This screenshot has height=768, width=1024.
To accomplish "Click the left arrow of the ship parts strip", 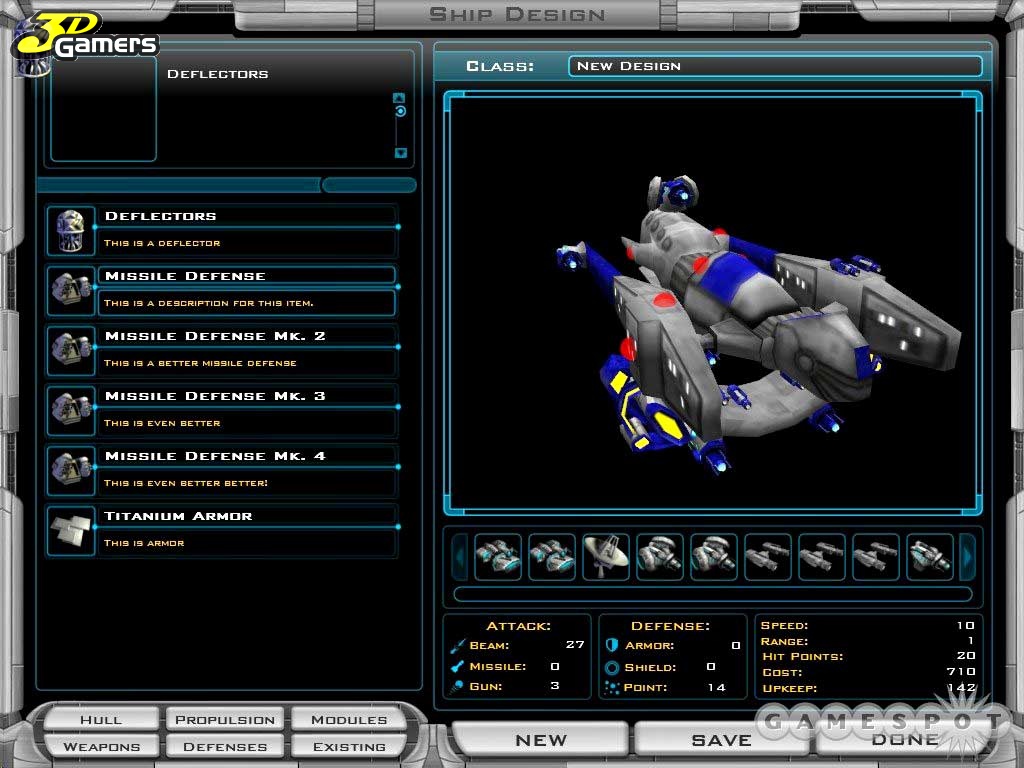I will pyautogui.click(x=459, y=557).
